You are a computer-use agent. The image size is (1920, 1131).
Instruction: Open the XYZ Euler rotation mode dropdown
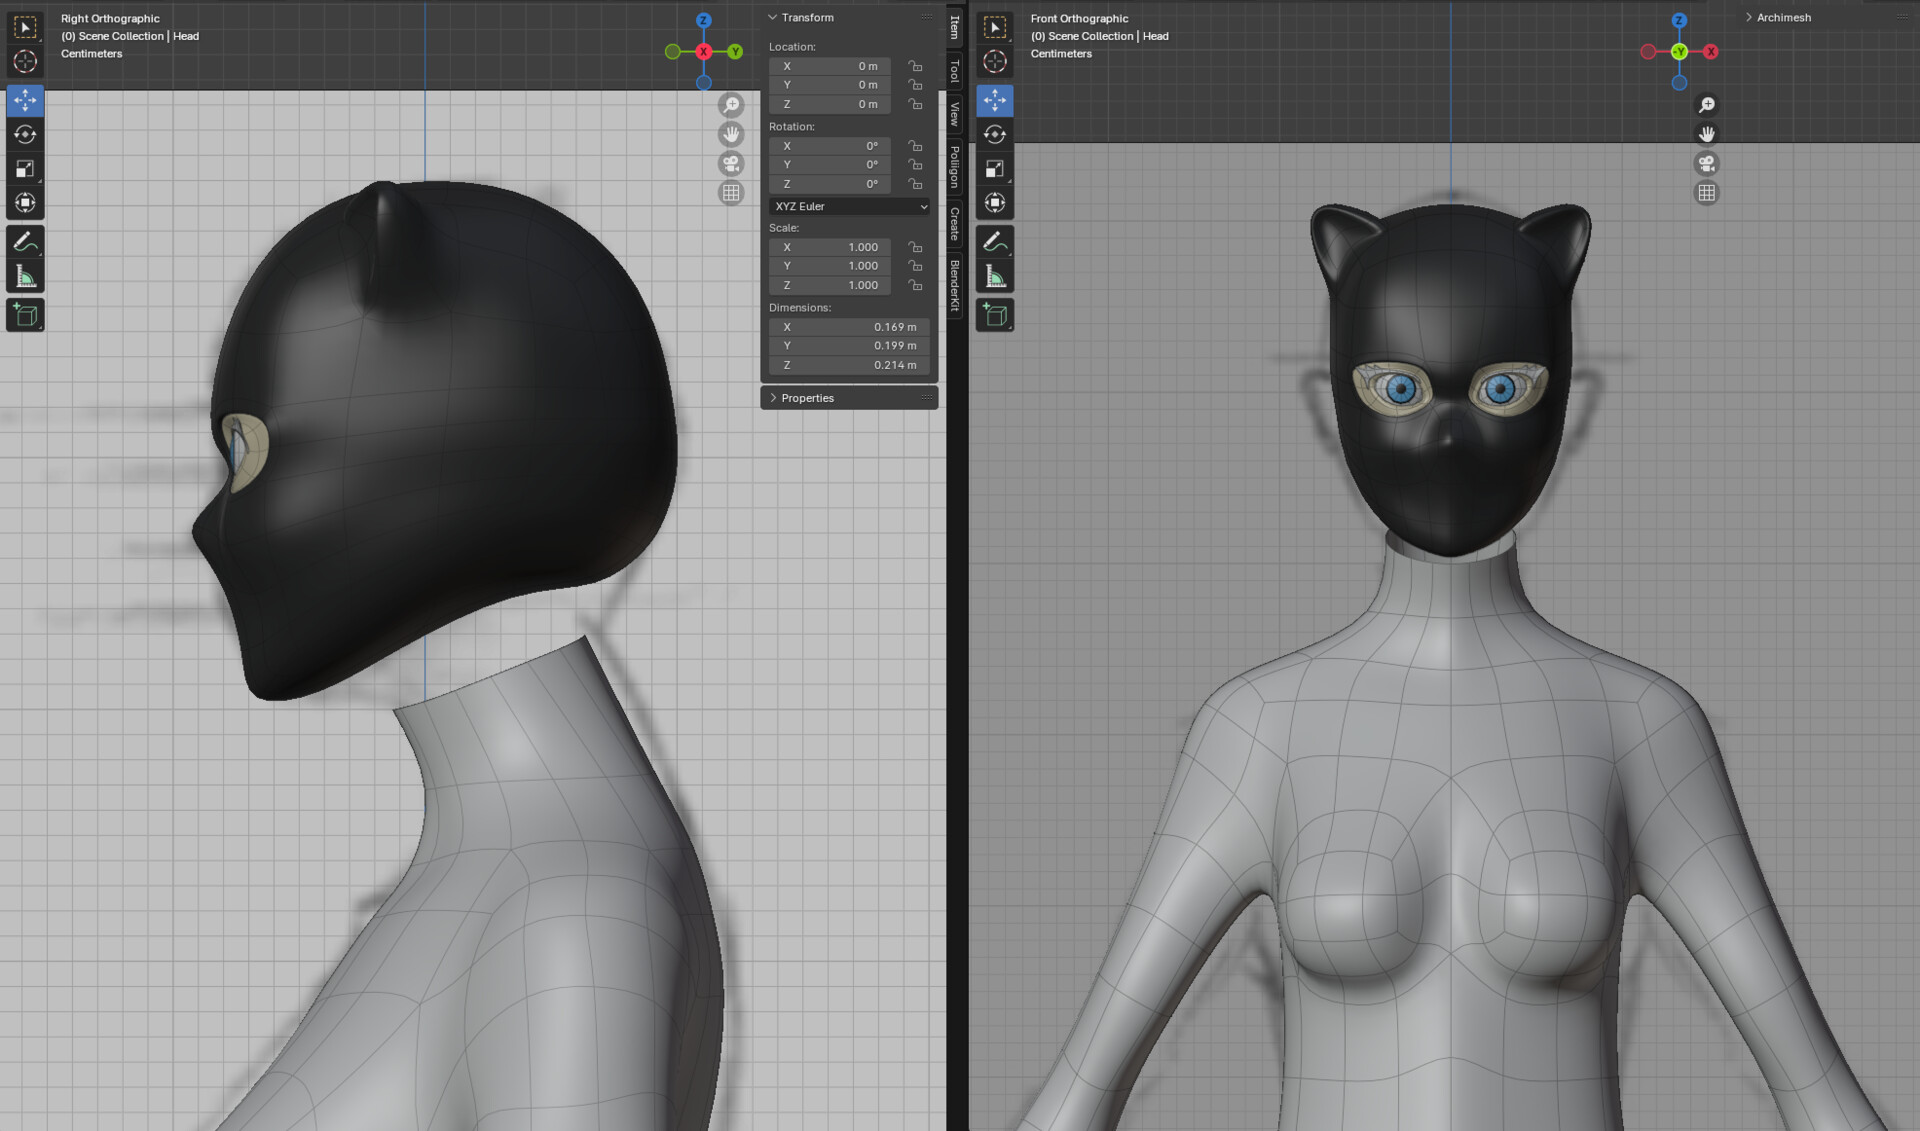[848, 206]
